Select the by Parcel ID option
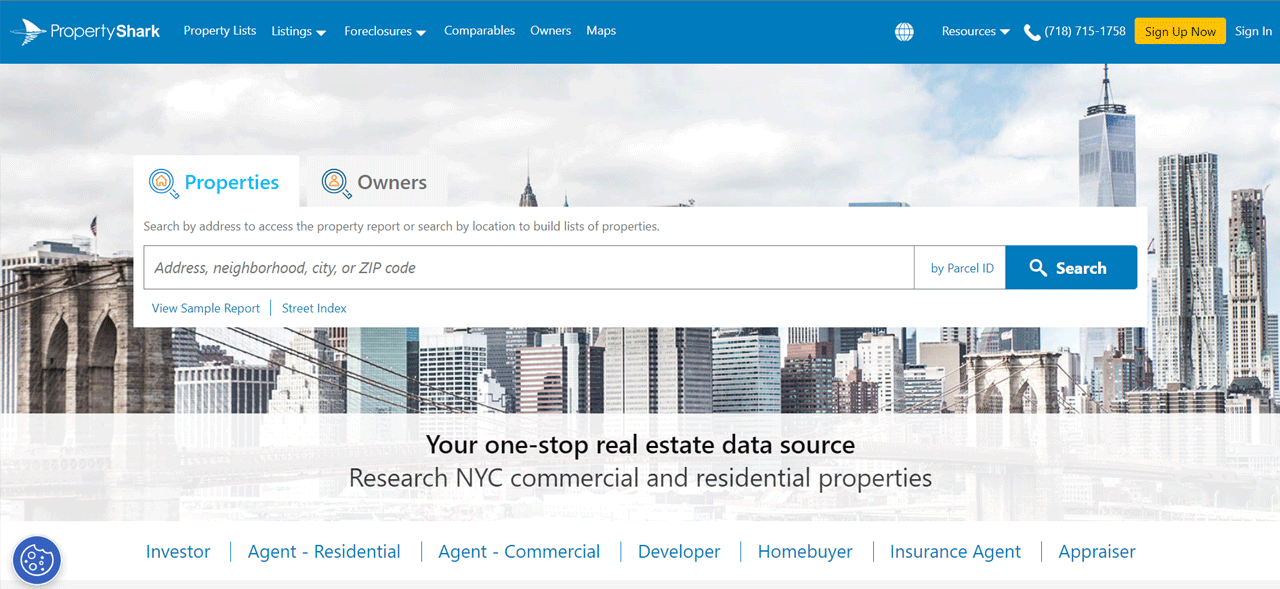The image size is (1280, 589). [959, 267]
